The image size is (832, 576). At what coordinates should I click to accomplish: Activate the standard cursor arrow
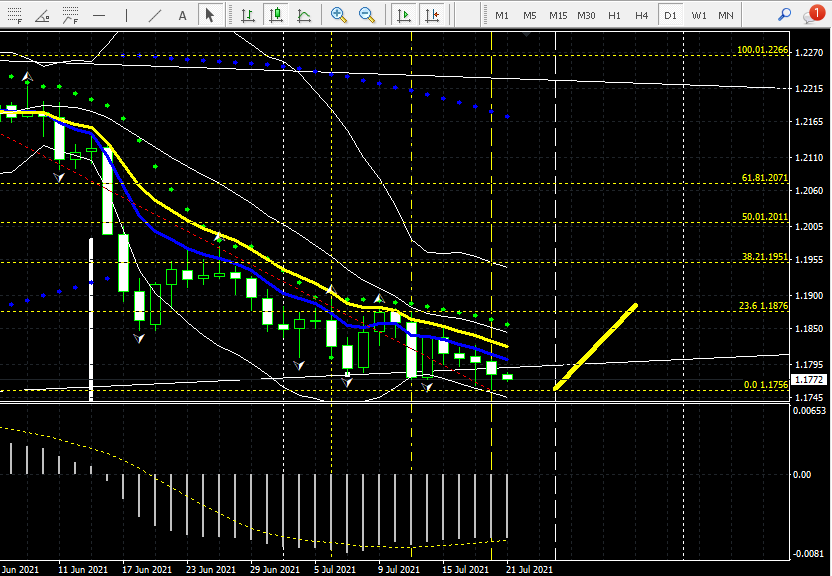[x=210, y=15]
